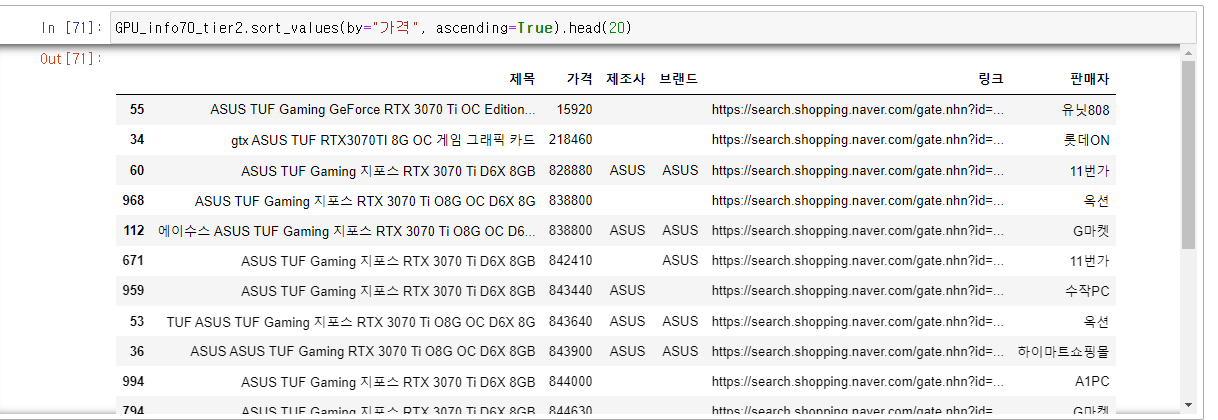Viewport: 1218px width, 420px height.
Task: Click title starting with '에이수스 ASUS TUF Gaming'
Action: point(347,230)
